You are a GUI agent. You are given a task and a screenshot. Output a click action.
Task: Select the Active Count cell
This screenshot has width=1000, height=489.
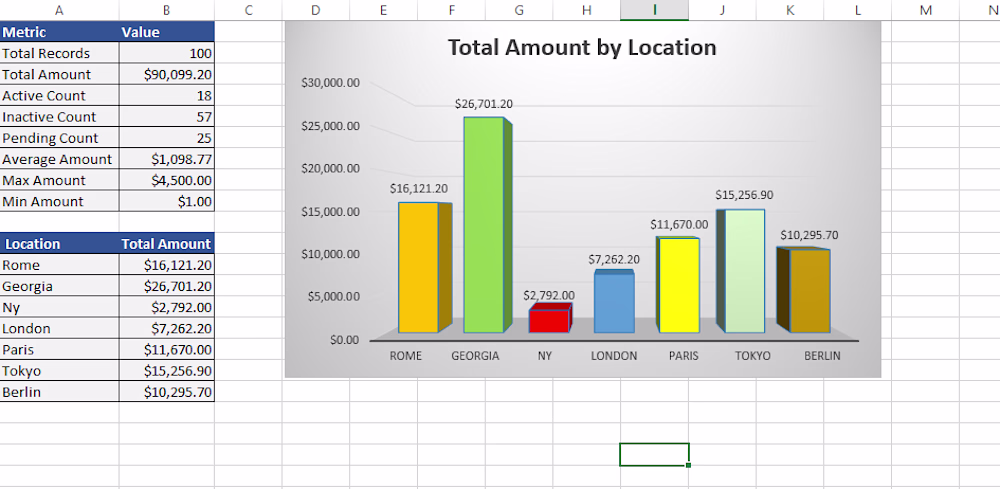(x=59, y=95)
